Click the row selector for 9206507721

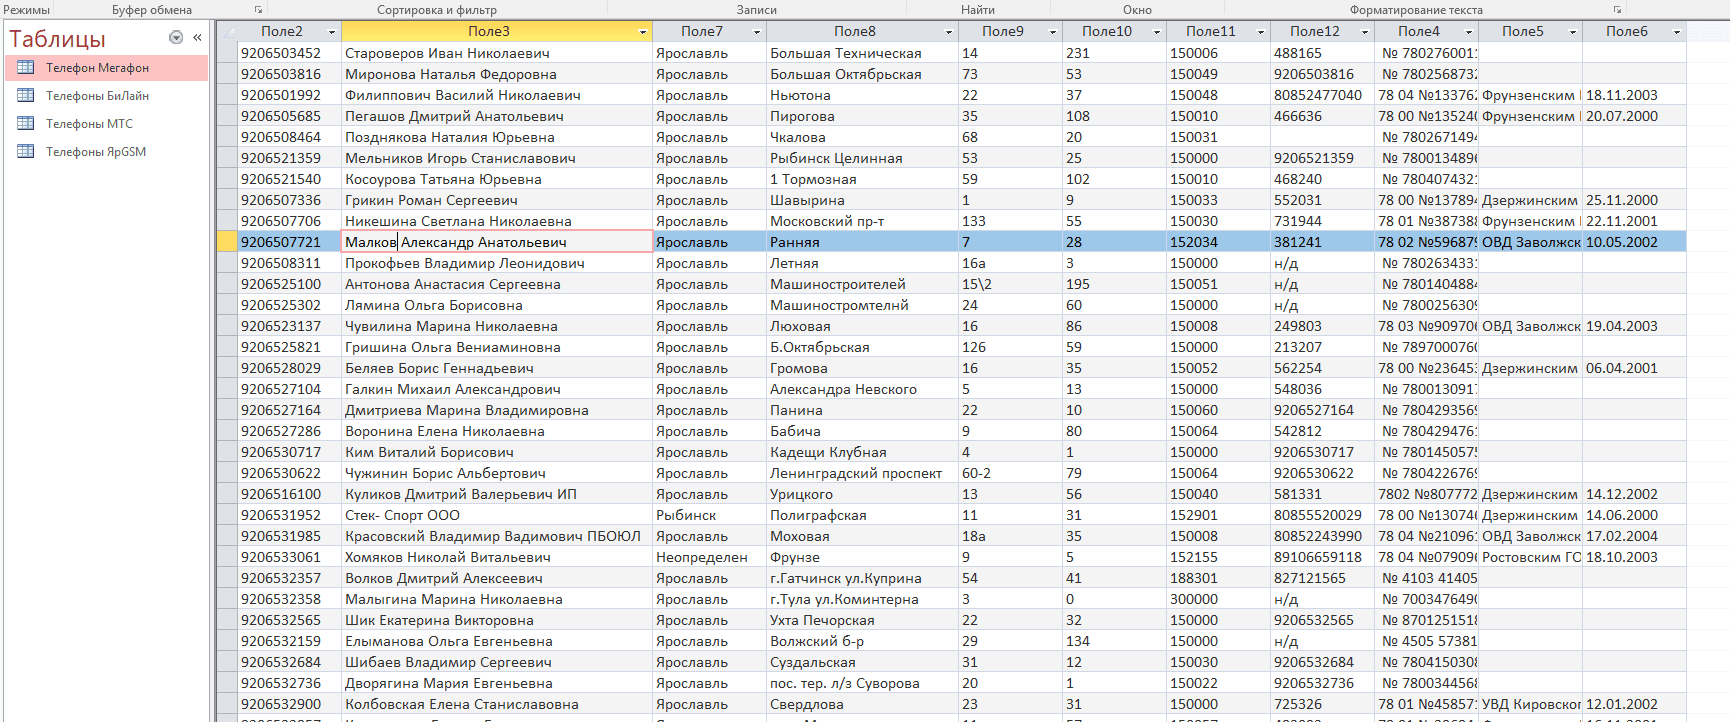point(227,242)
